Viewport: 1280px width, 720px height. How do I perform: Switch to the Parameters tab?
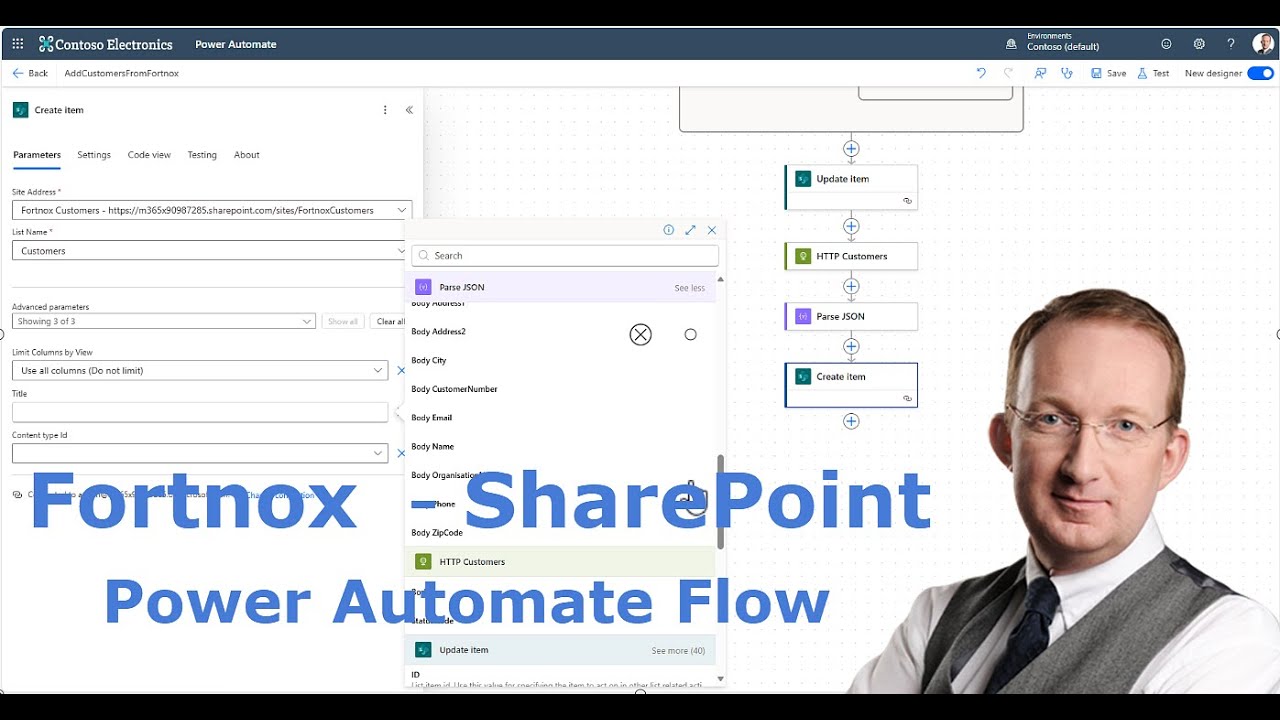coord(37,155)
